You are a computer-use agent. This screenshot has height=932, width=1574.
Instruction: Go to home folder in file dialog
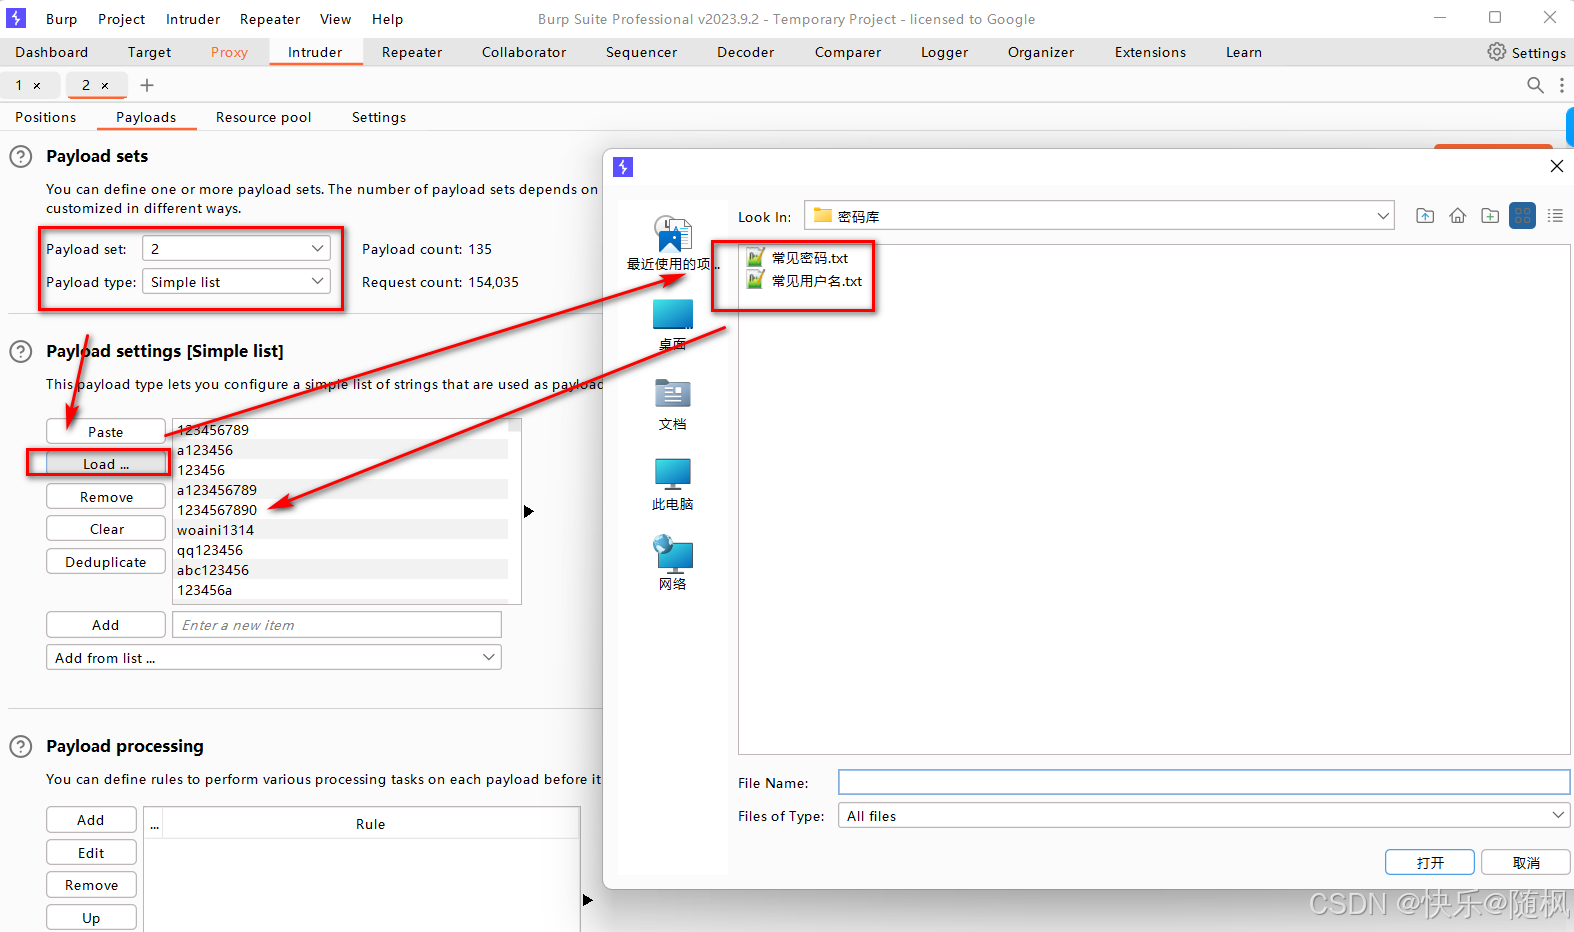point(1458,216)
